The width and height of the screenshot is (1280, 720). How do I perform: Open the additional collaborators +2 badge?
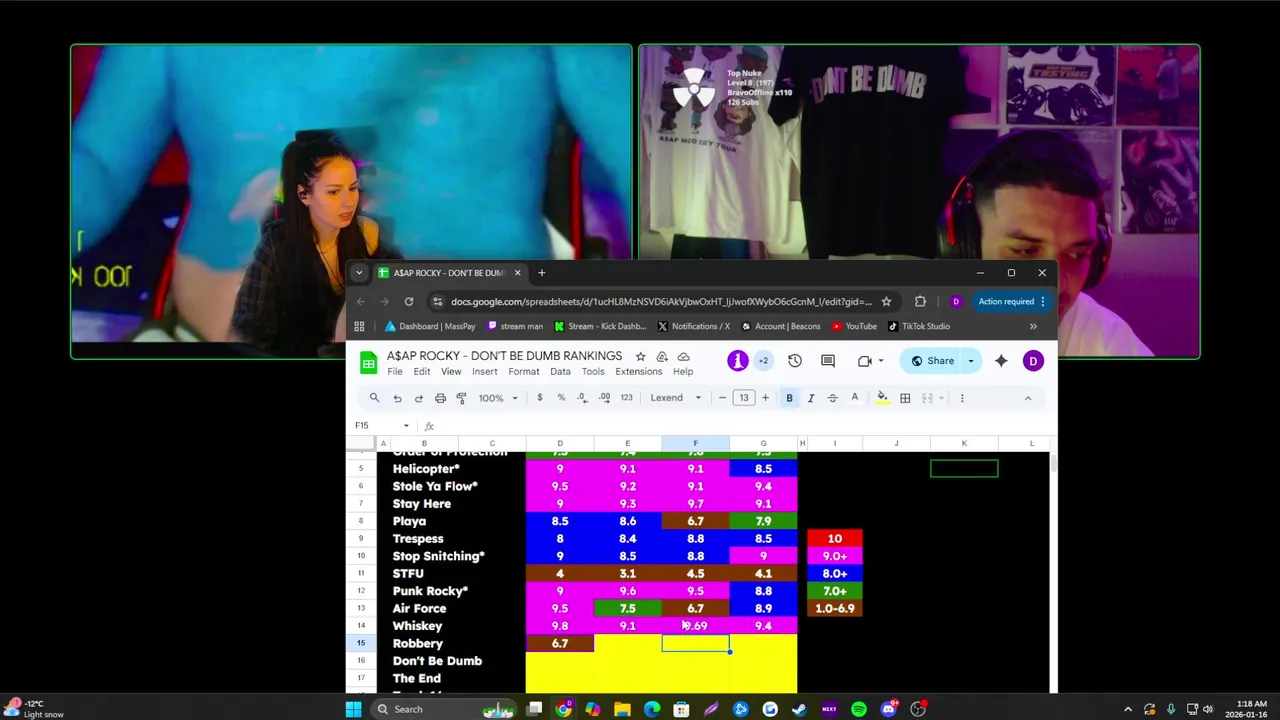[x=763, y=361]
